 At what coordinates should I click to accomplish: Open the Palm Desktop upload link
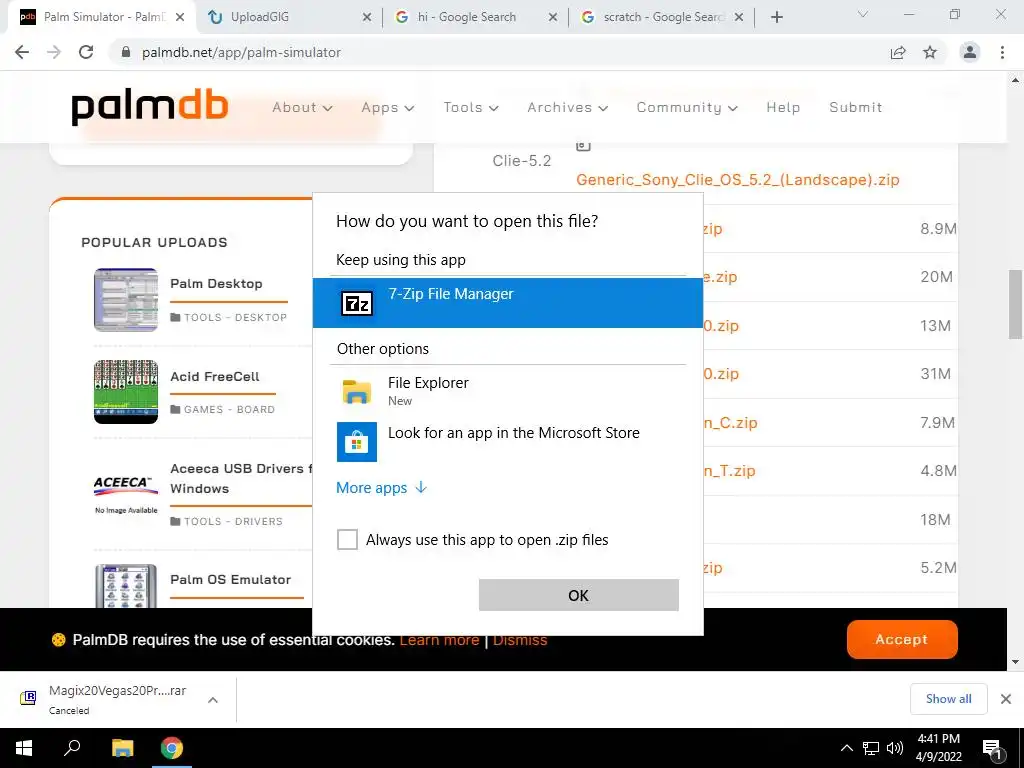[x=216, y=283]
